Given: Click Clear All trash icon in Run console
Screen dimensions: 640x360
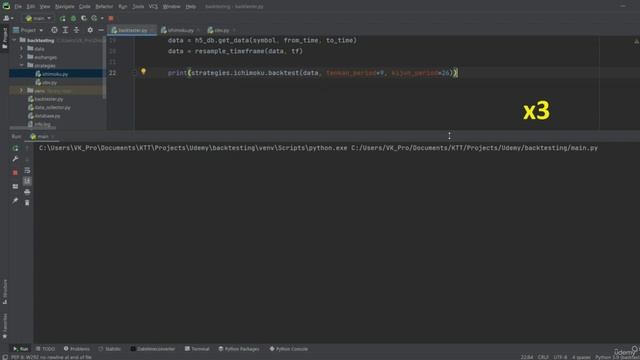Looking at the screenshot, I should (x=27, y=203).
